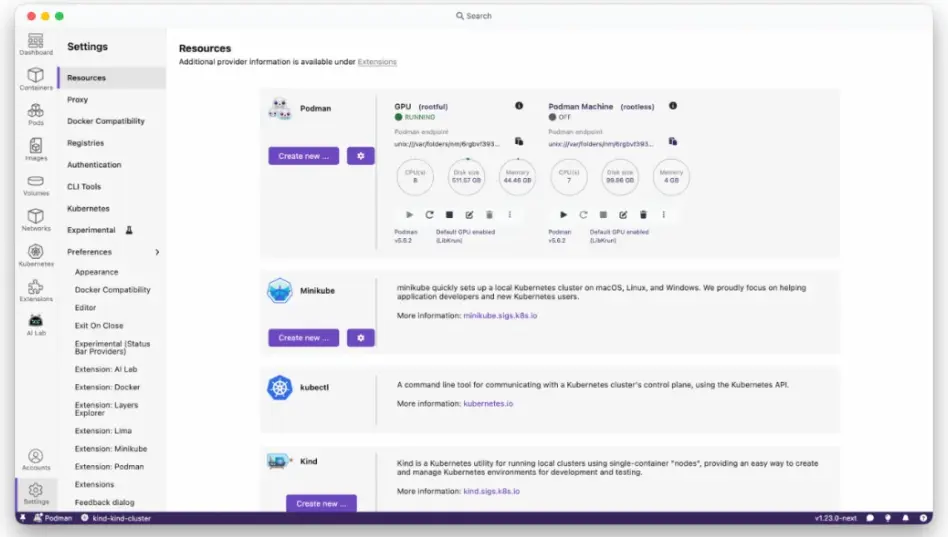
Task: Open Extension: Minikube preferences
Action: [x=111, y=449]
